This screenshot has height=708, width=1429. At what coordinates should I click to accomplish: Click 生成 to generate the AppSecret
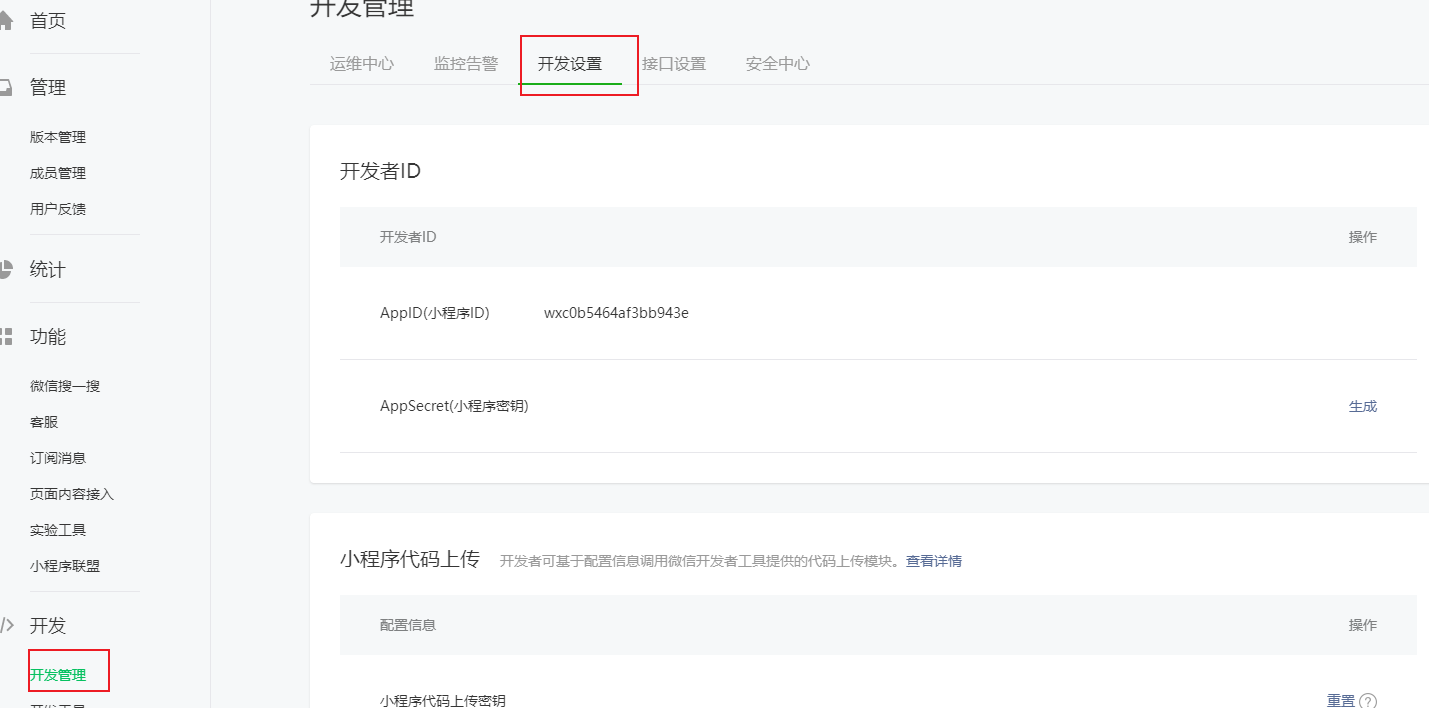[x=1363, y=406]
